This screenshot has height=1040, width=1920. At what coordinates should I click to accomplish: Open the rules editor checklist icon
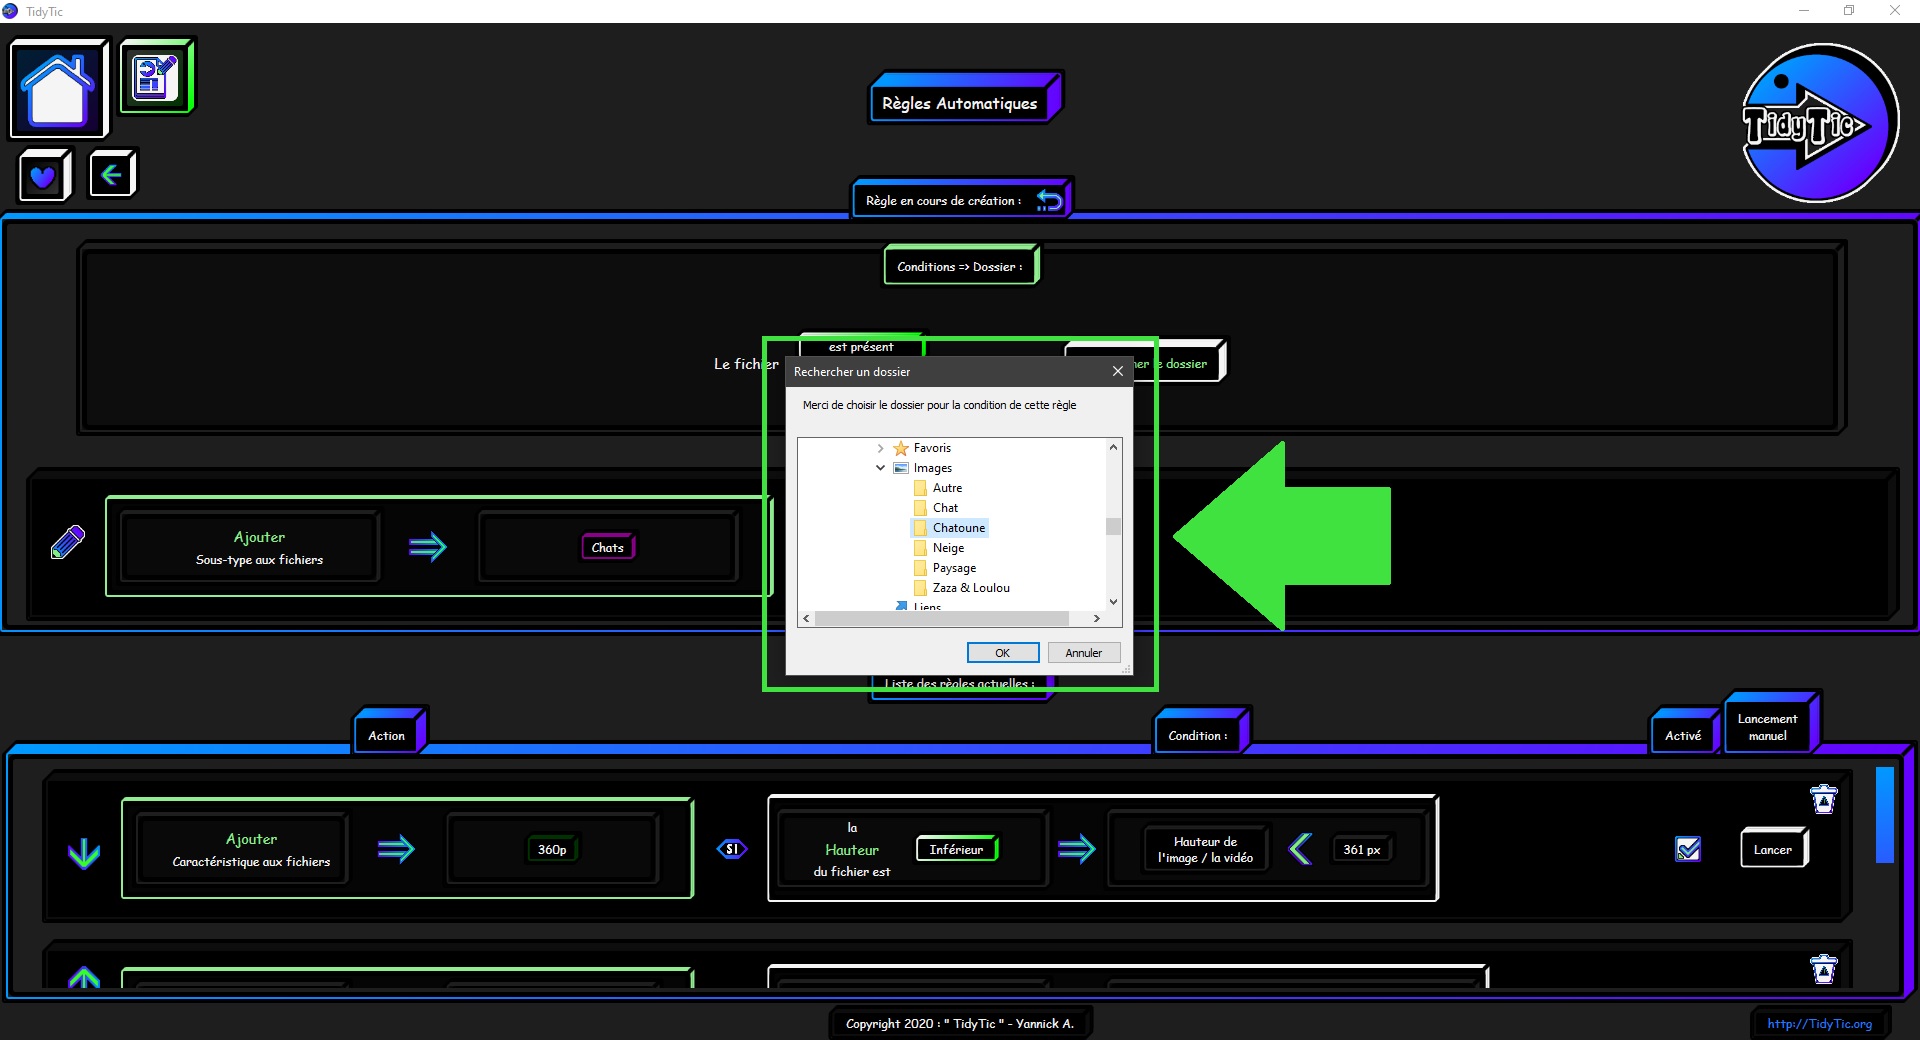pos(156,76)
